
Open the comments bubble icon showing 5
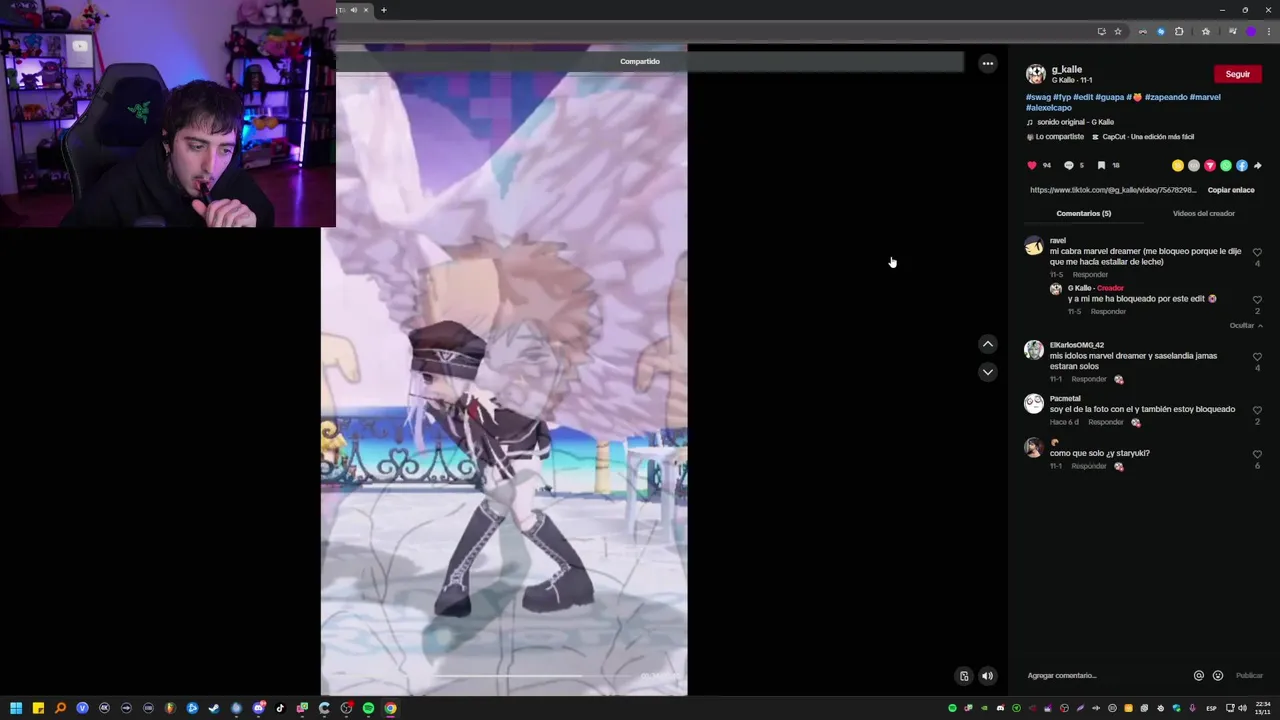click(1068, 165)
